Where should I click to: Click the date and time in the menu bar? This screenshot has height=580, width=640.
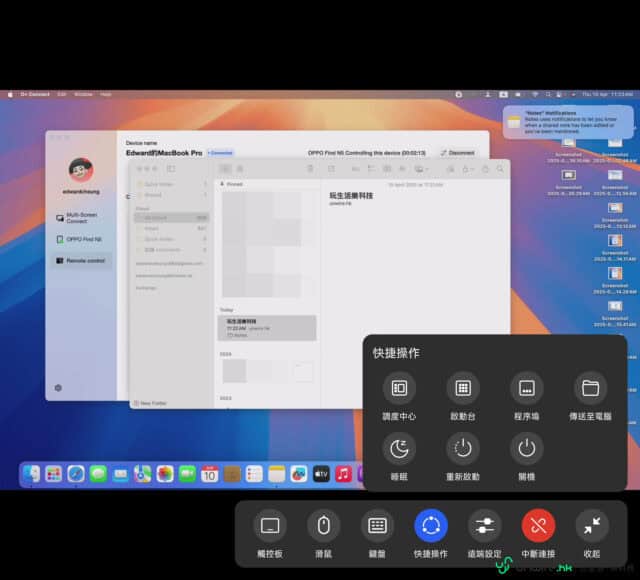click(607, 94)
